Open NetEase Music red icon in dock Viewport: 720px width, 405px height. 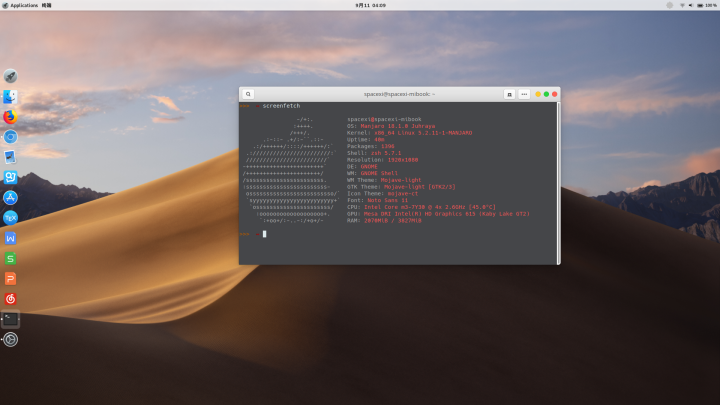click(10, 298)
